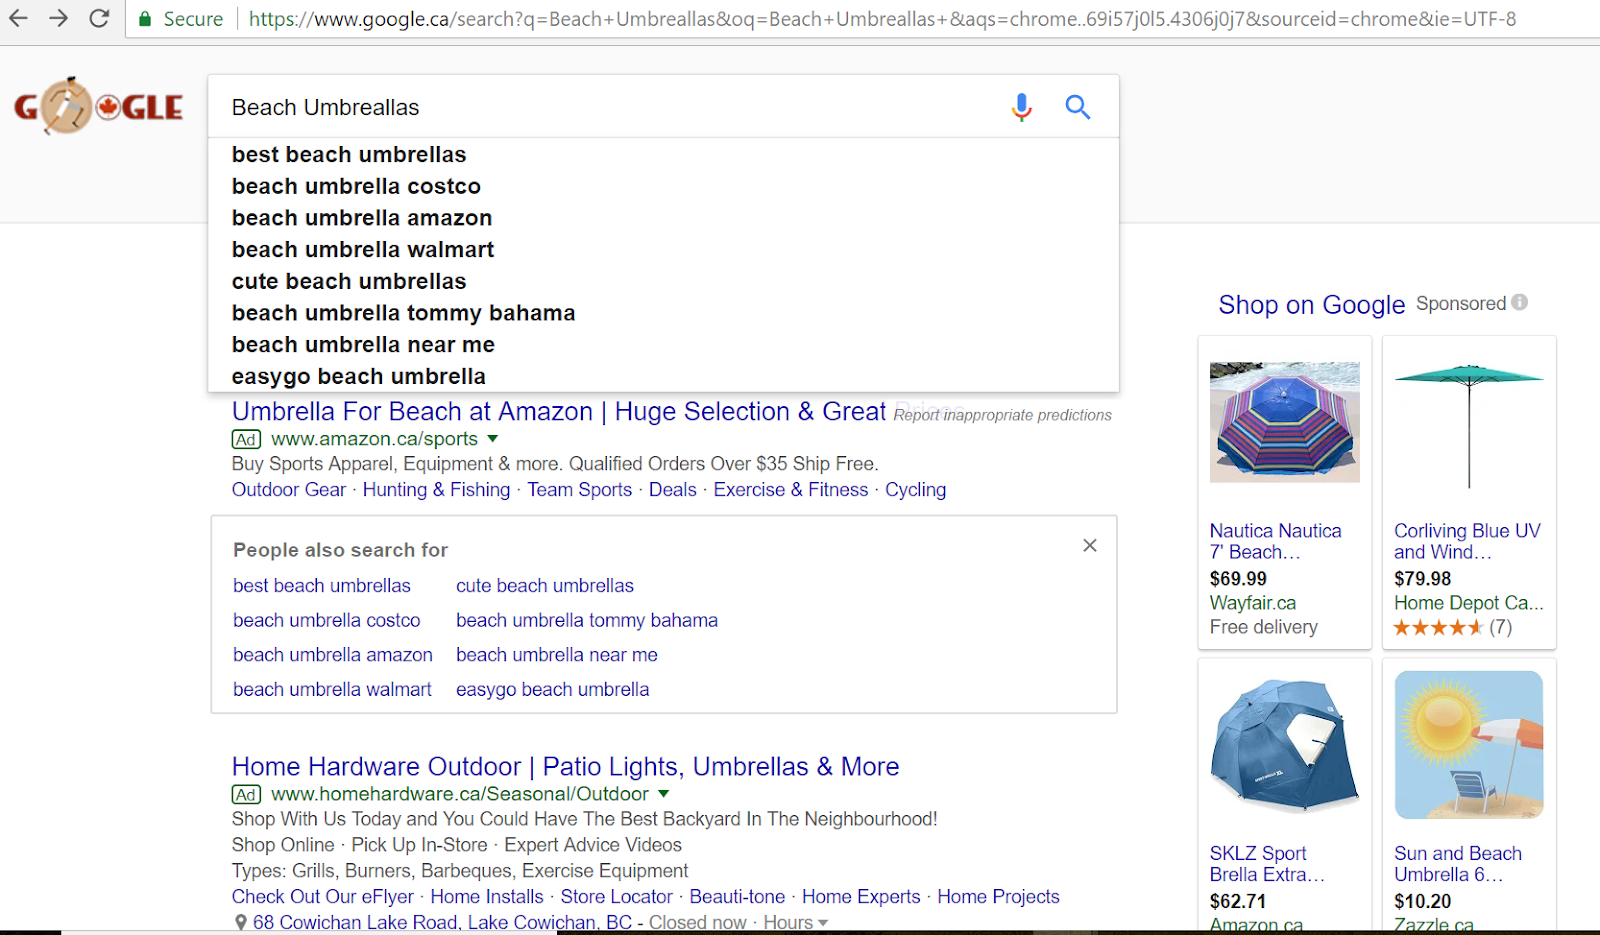Open Exercise & Fitness sitelink
Screen dimensions: 1600x935
(x=791, y=490)
